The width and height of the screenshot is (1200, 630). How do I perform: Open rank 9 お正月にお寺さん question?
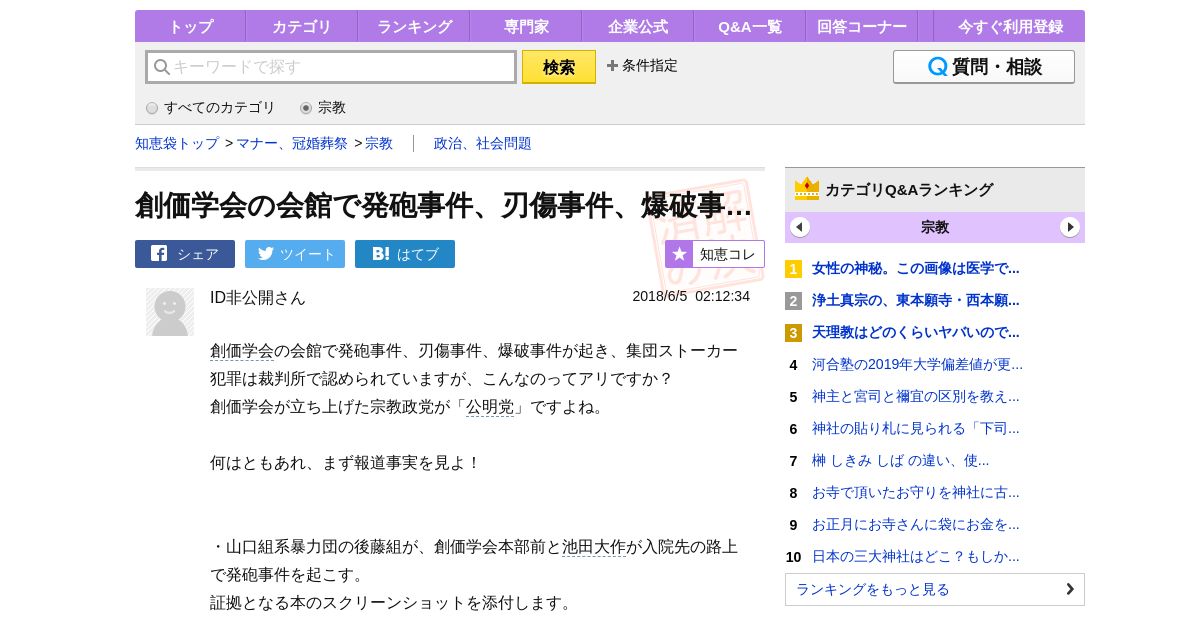[916, 524]
